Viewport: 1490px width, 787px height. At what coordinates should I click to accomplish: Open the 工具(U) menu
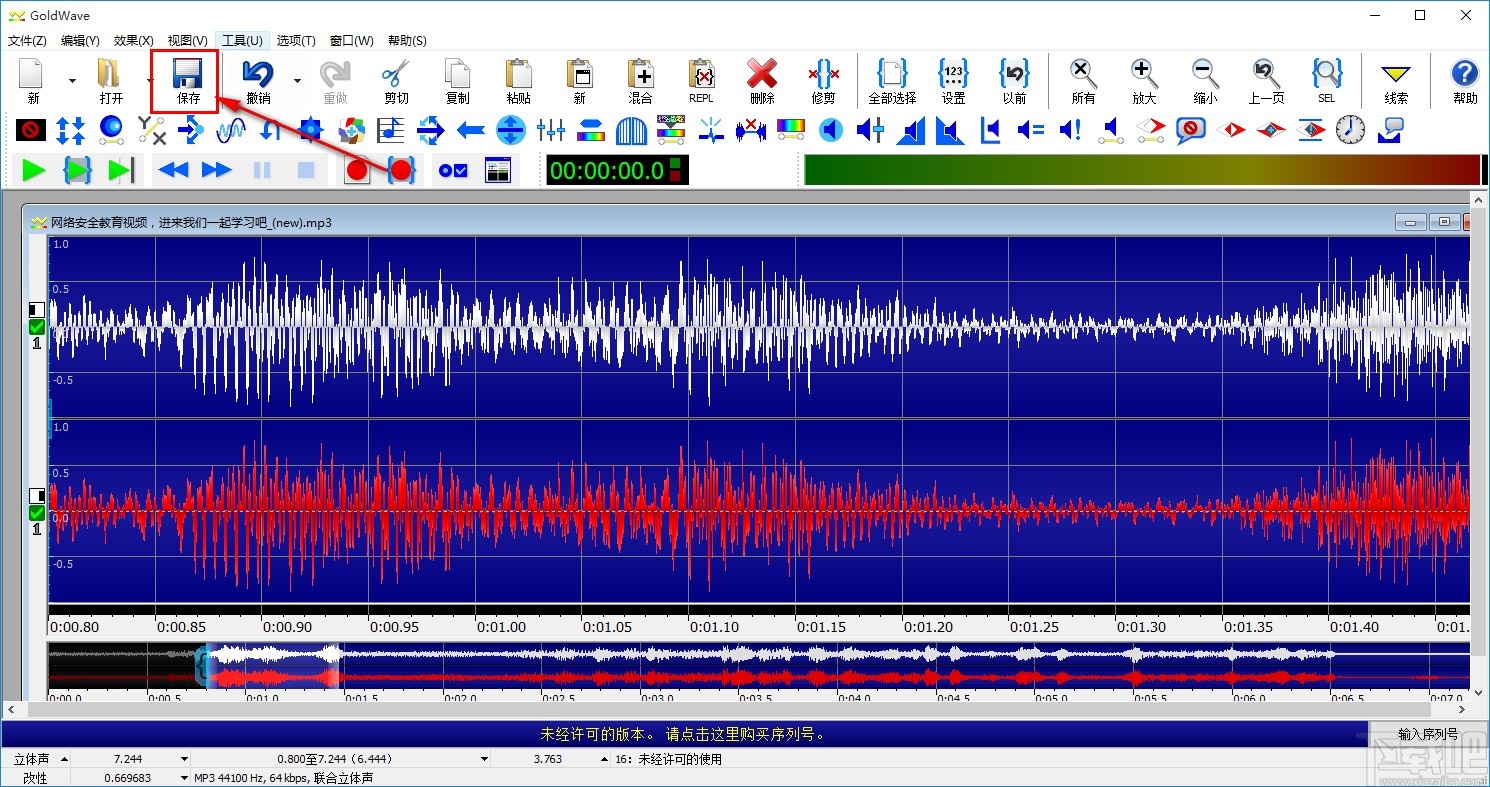coord(242,41)
